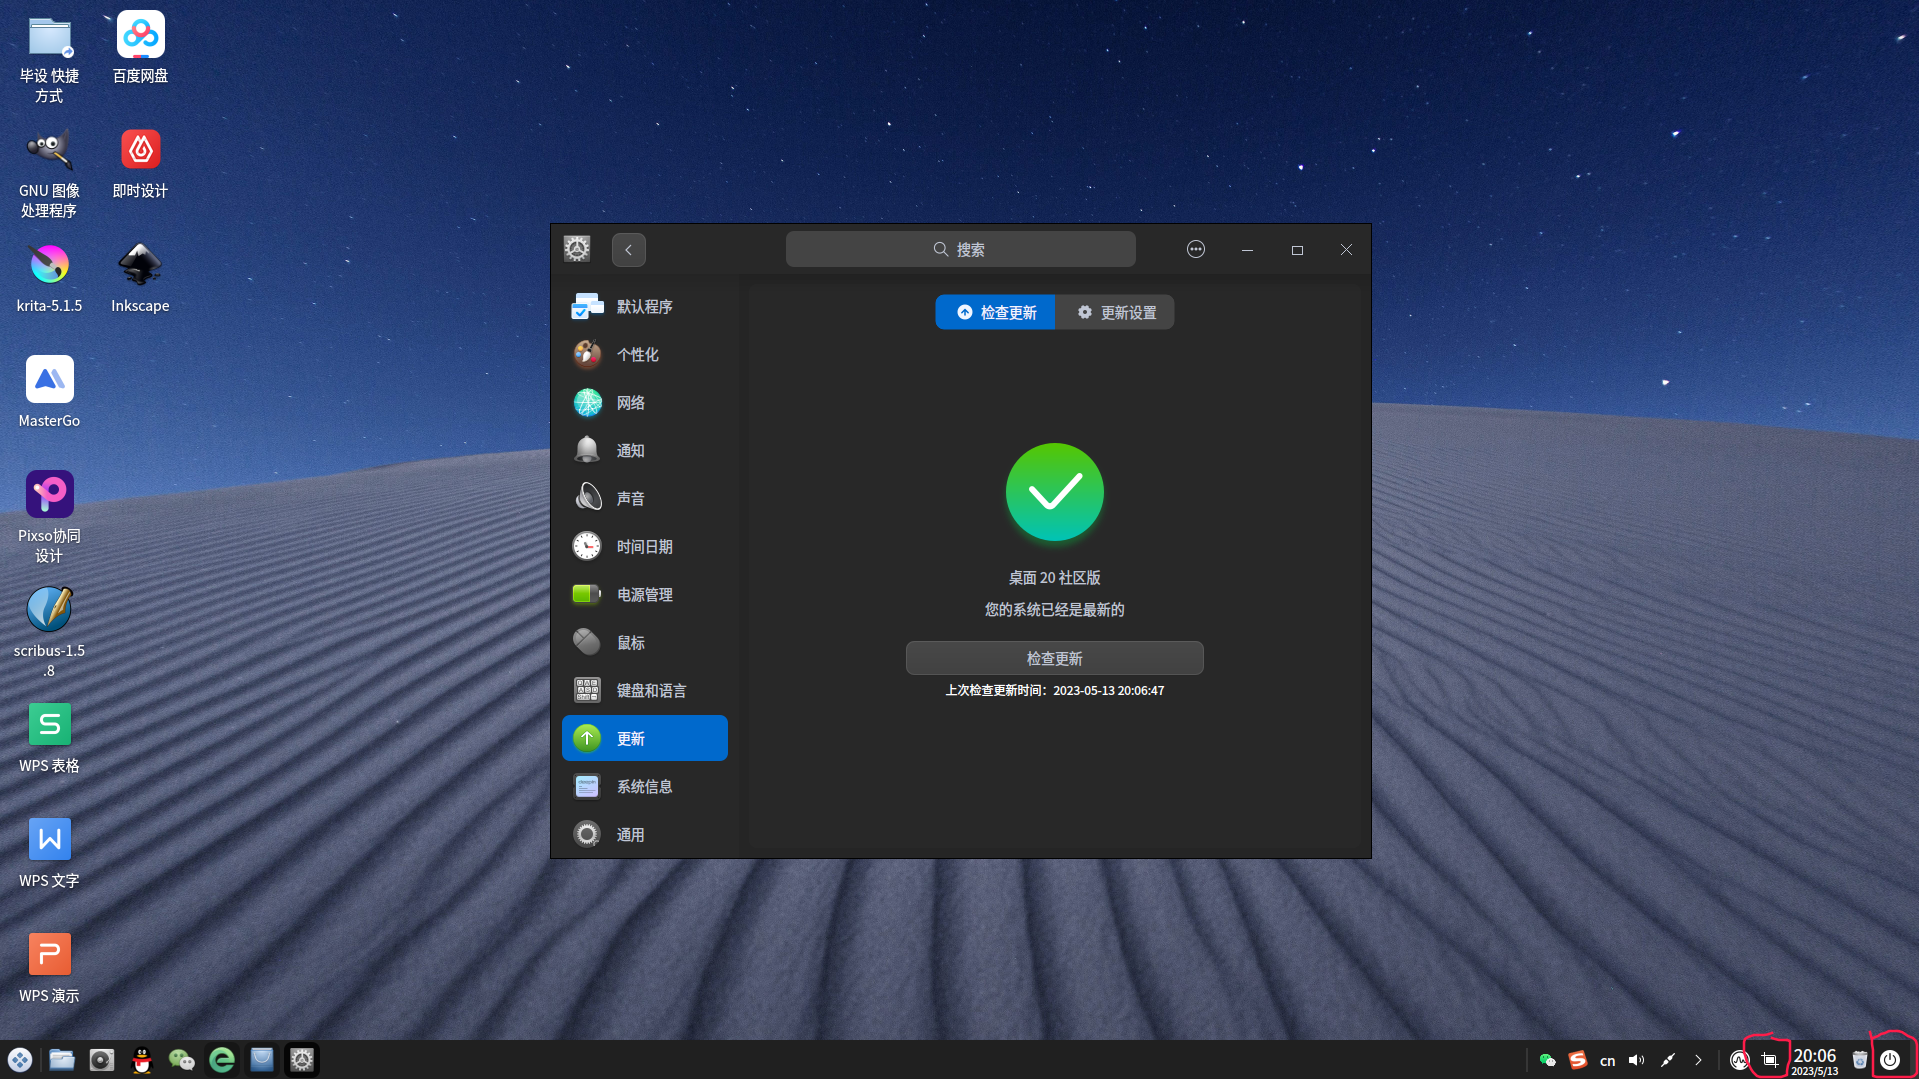Screen dimensions: 1919x1079
Task: Open 网络 network settings
Action: 645,402
